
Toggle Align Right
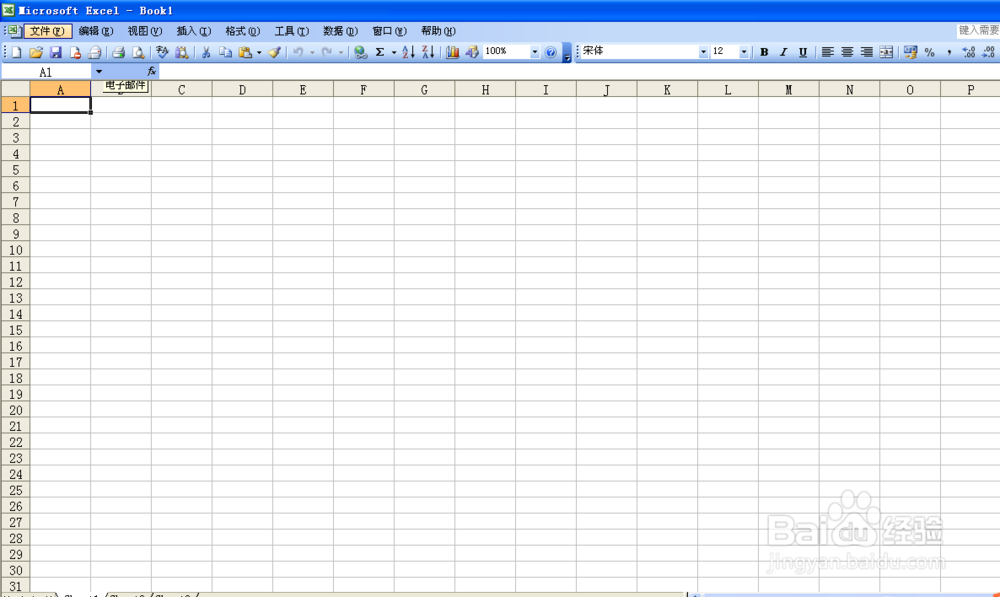[866, 52]
